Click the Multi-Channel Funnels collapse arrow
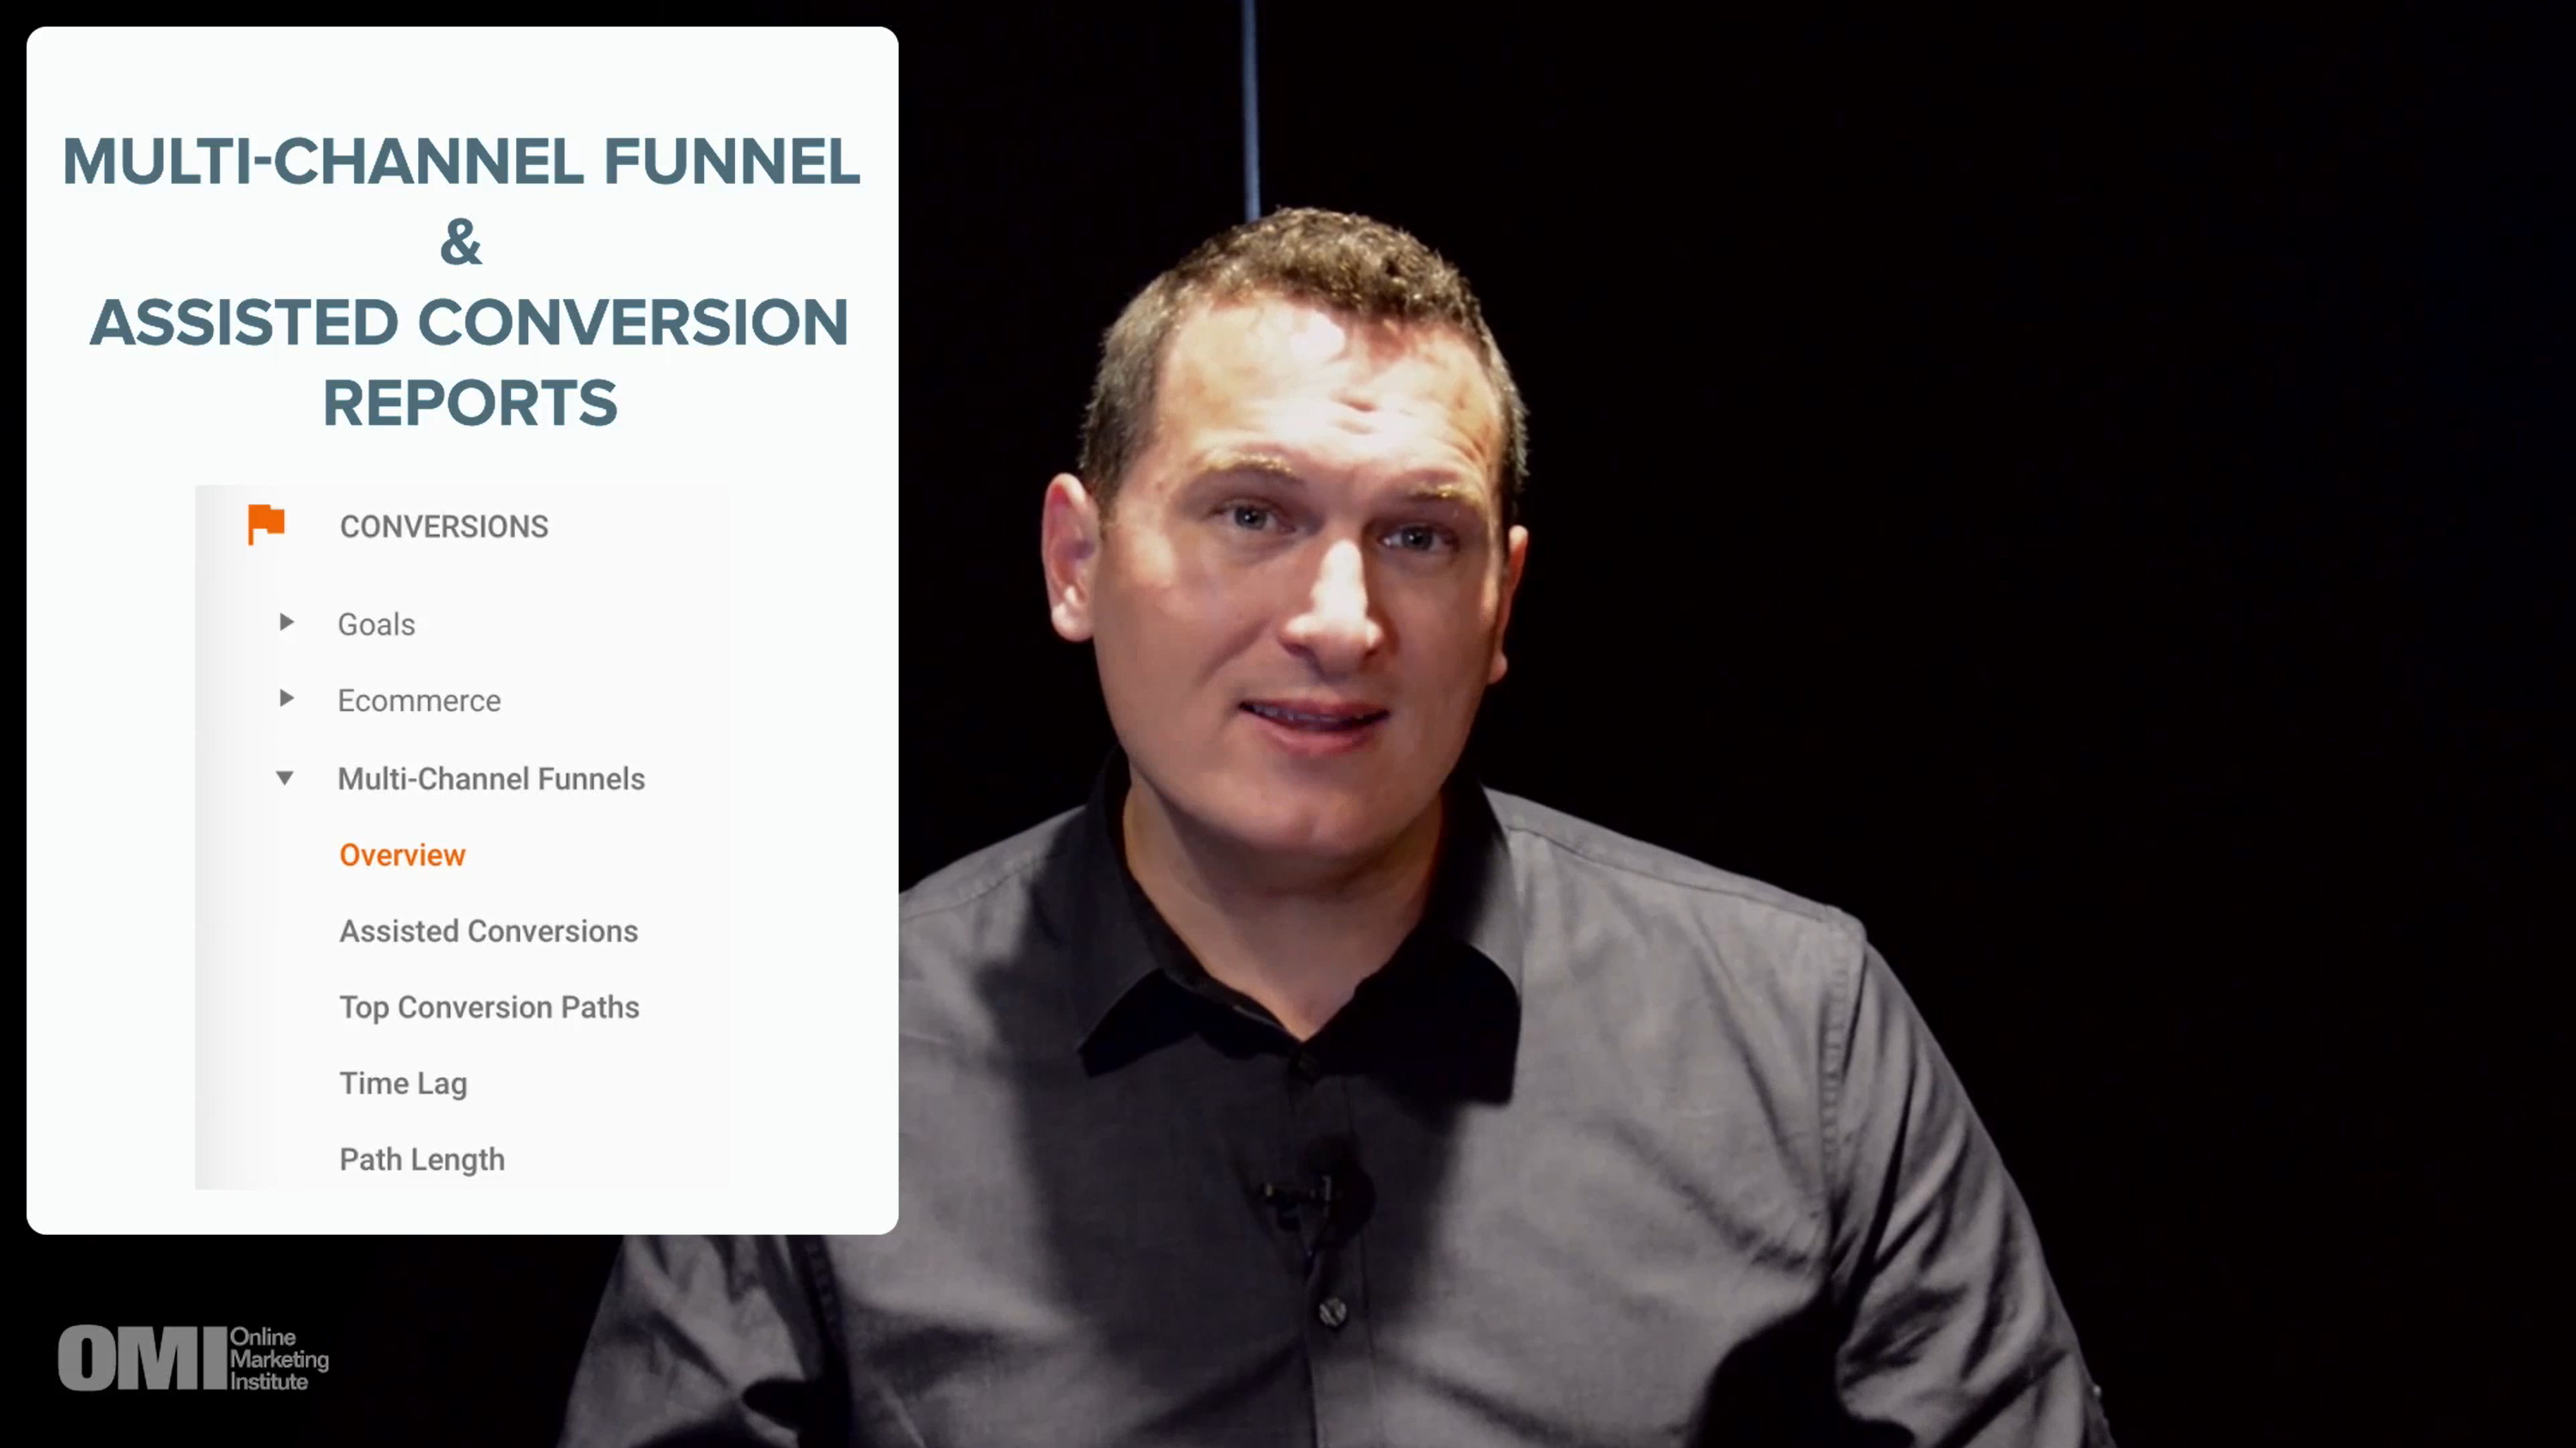The height and width of the screenshot is (1448, 2576). tap(289, 779)
